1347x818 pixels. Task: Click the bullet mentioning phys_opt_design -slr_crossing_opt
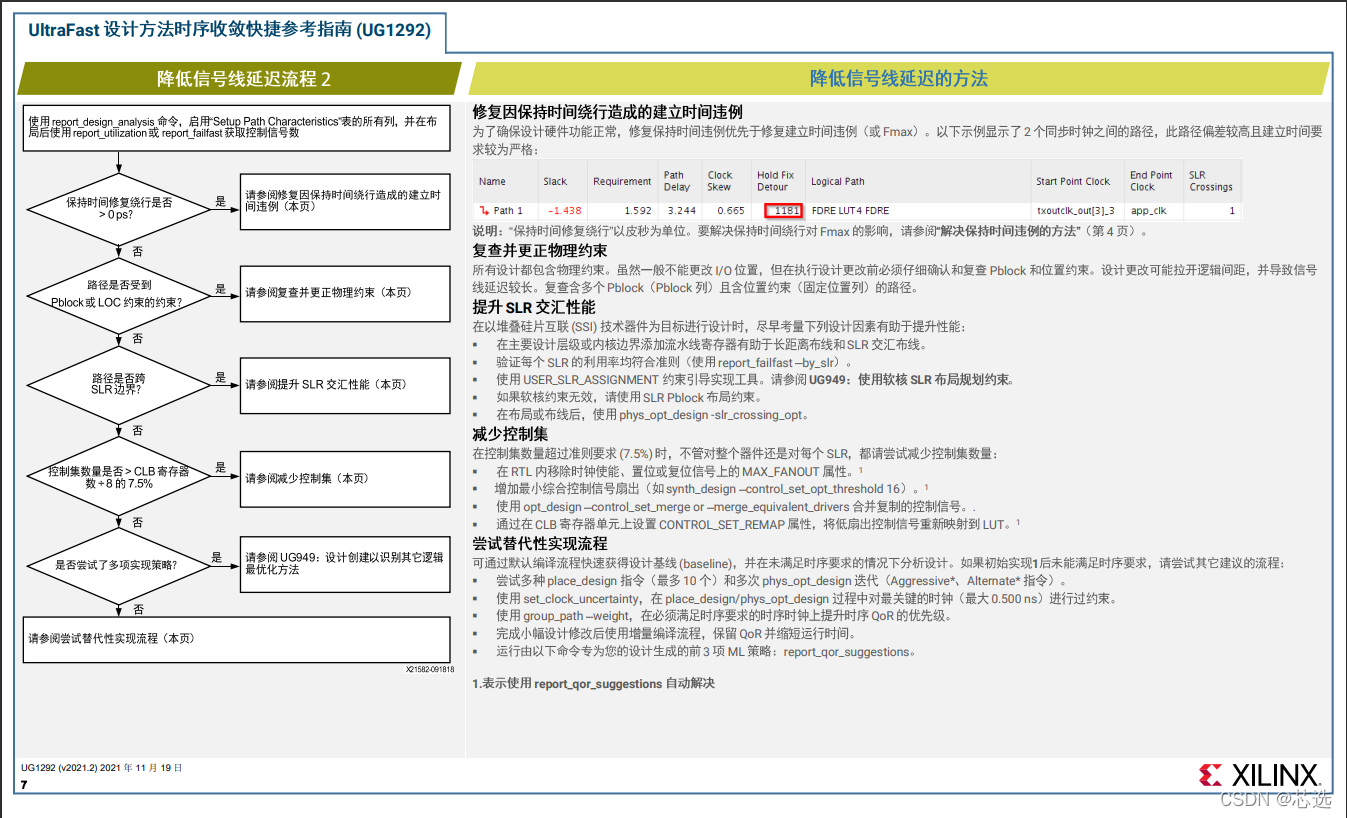point(652,414)
